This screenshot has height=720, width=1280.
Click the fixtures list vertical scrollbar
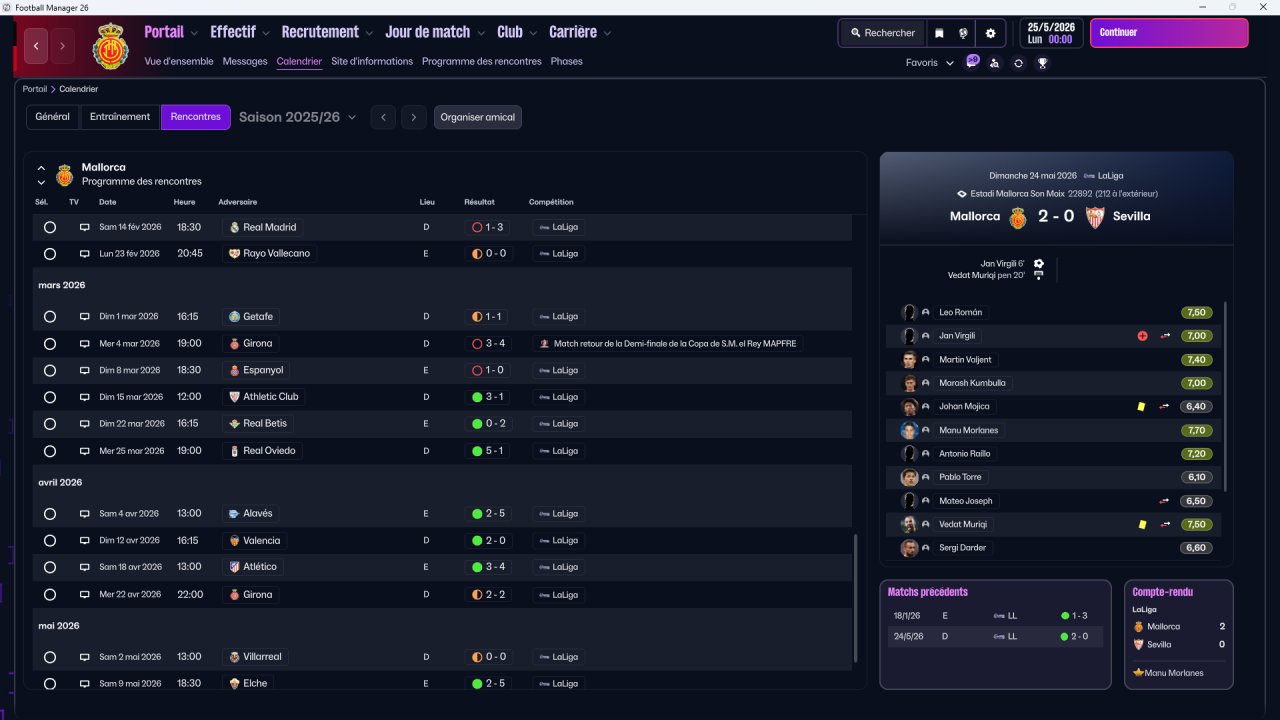point(855,598)
